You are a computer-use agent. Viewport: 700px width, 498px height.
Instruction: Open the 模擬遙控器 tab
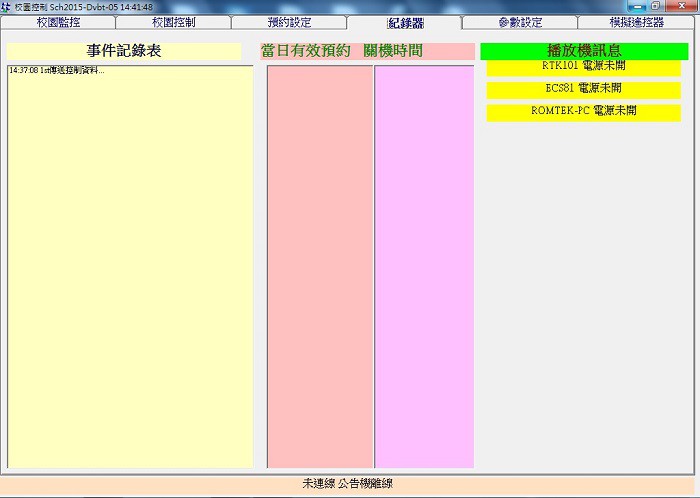(636, 22)
